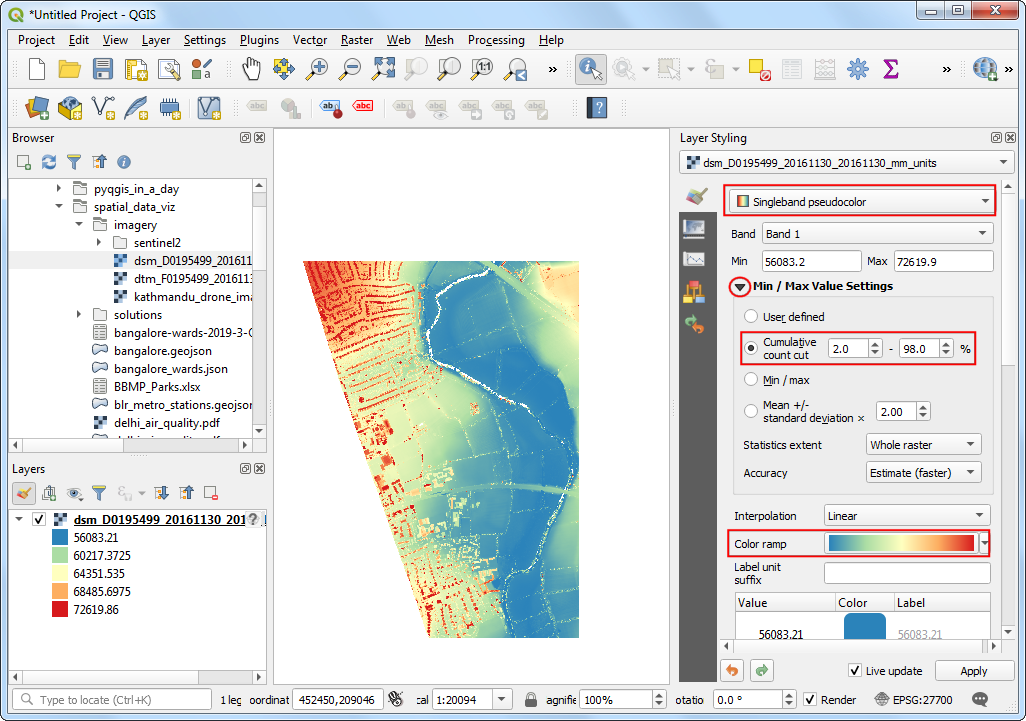Viewport: 1026px width, 721px height.
Task: Click the Refresh icon in Browser panel
Action: pos(49,162)
